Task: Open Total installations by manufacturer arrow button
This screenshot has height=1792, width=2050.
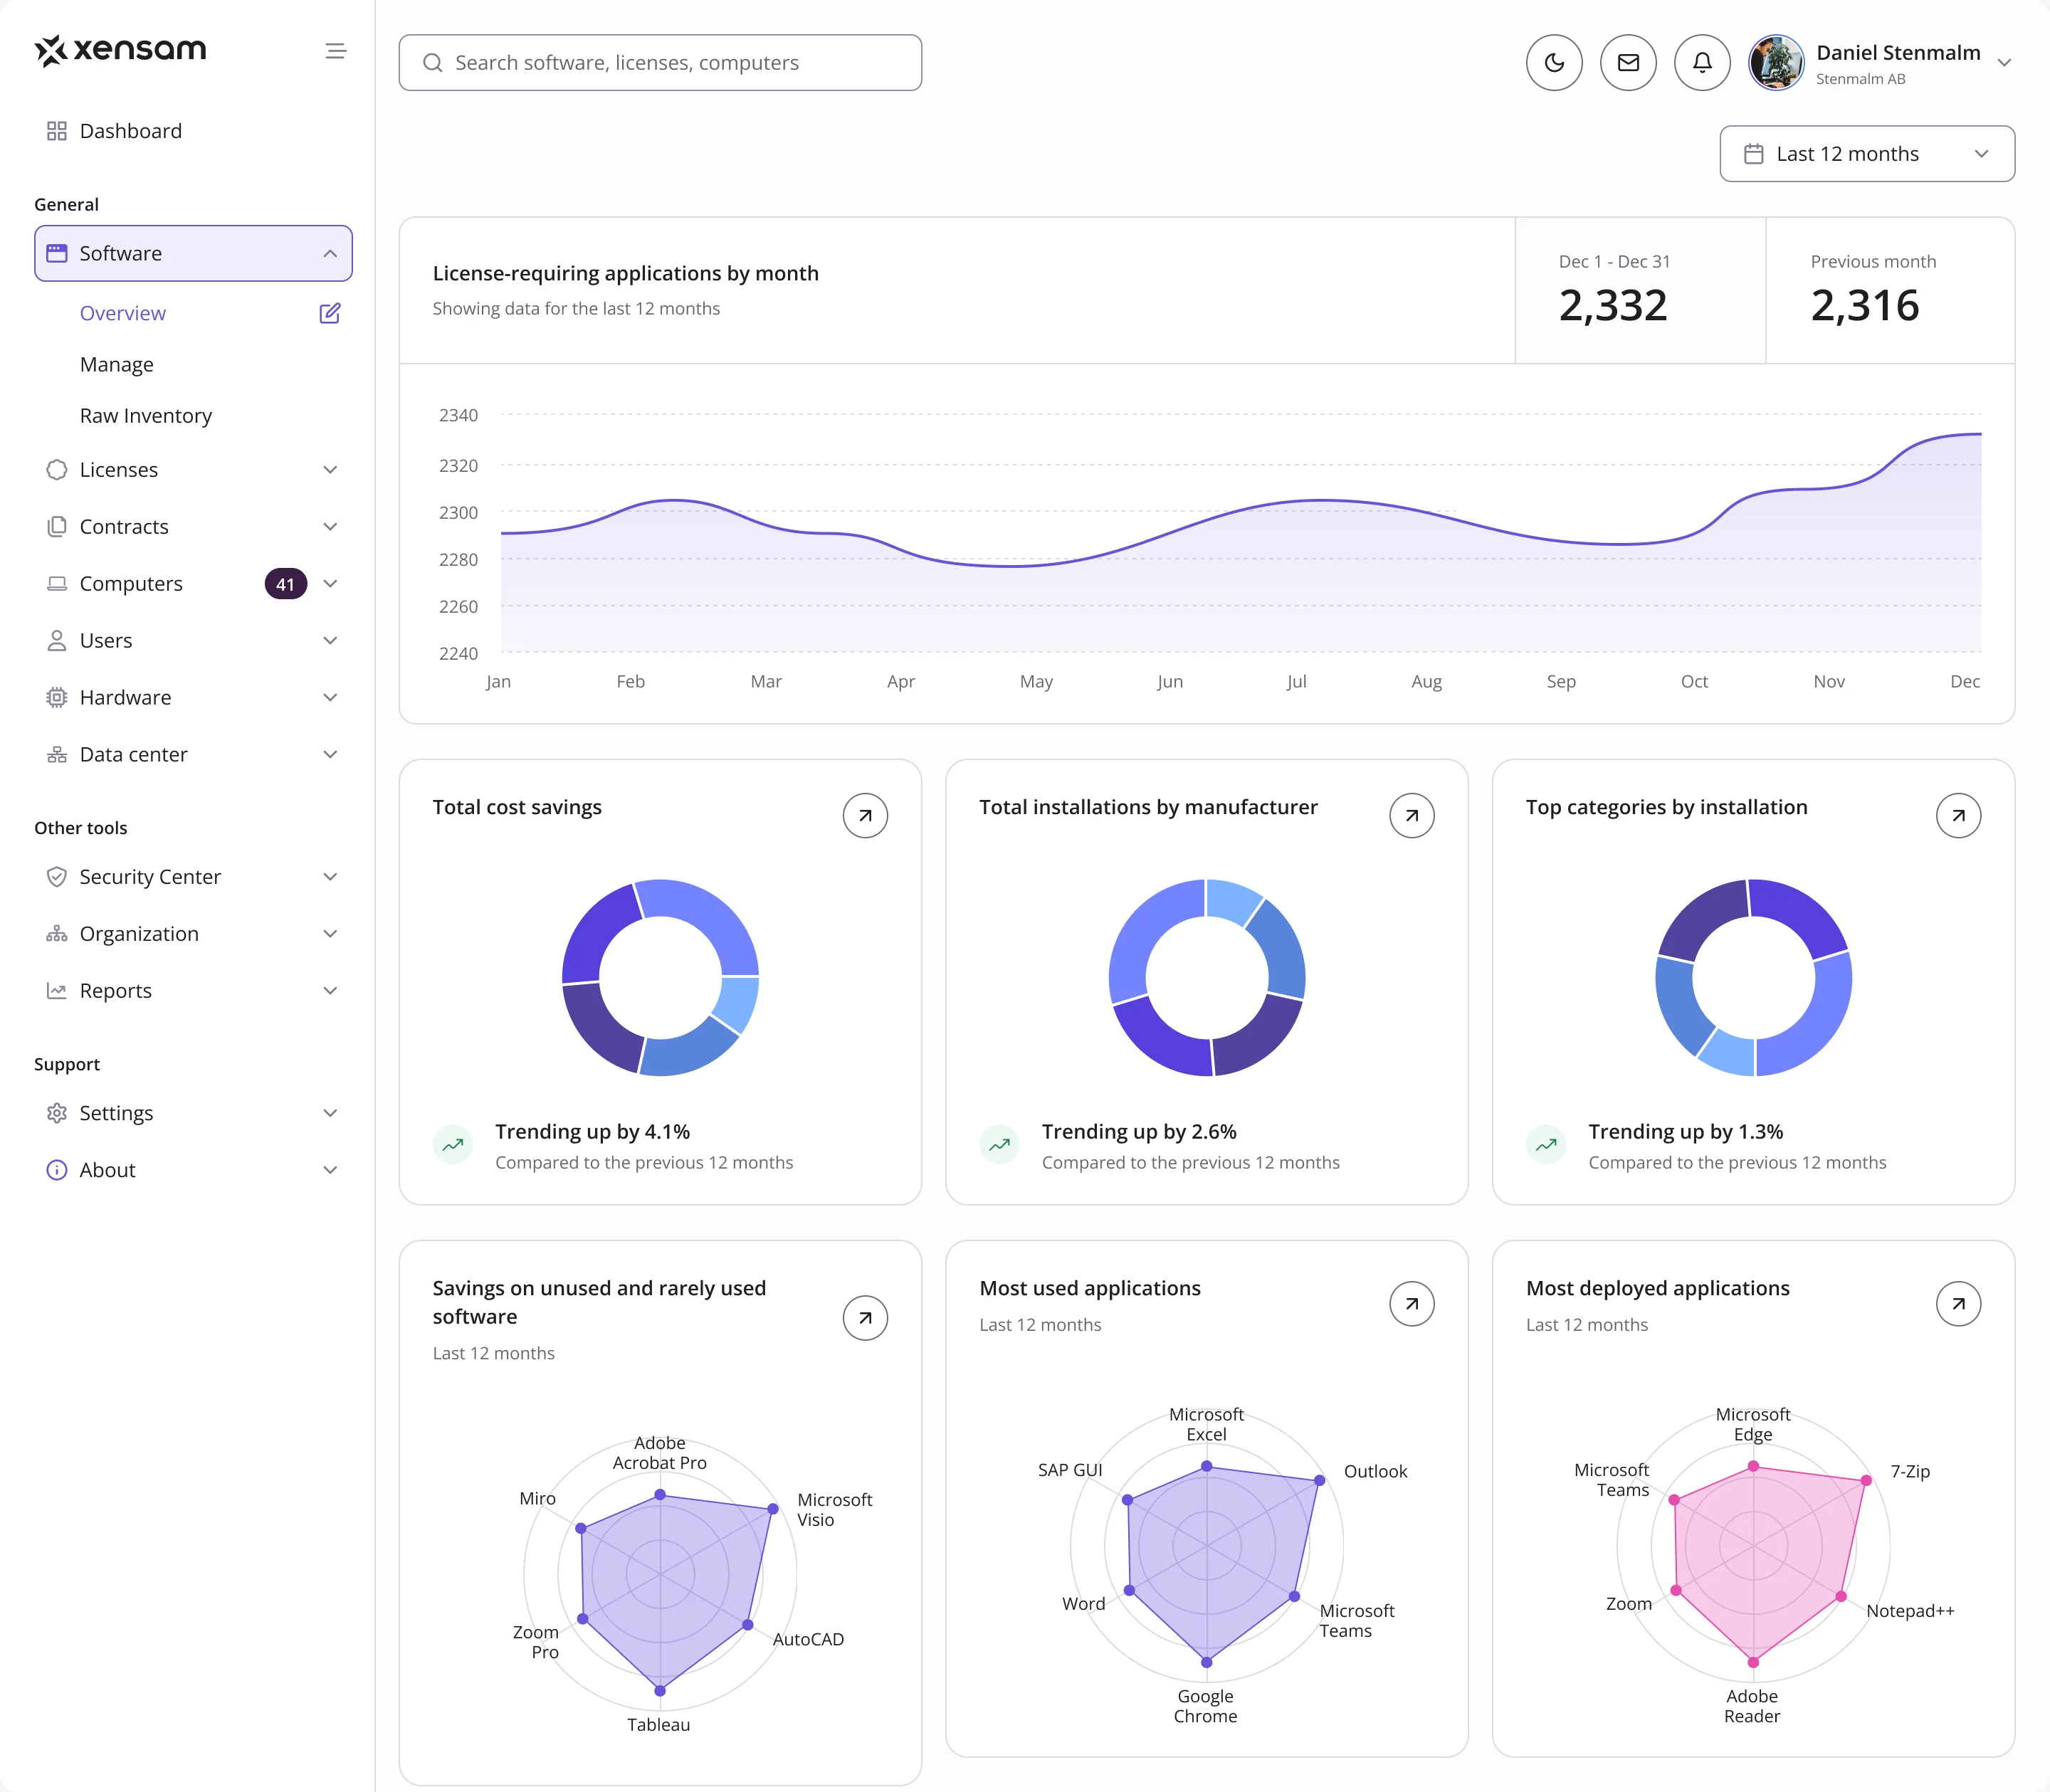Action: [x=1412, y=816]
